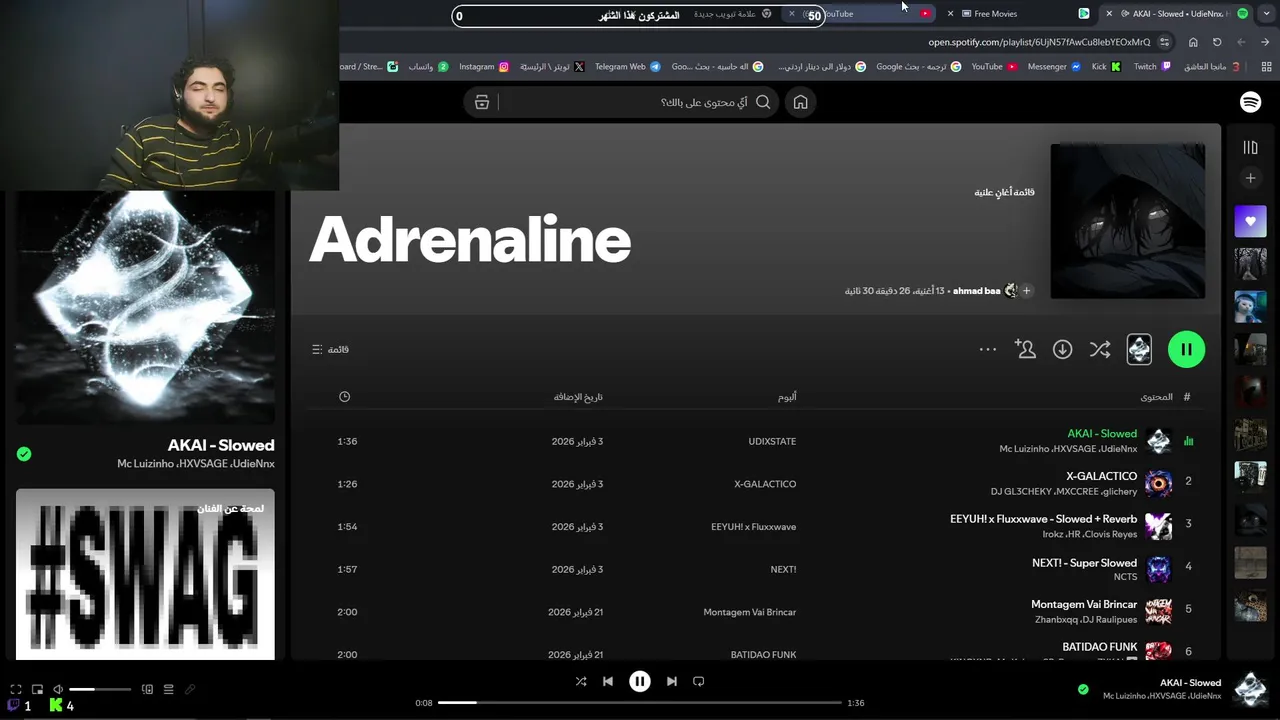
Task: Skip to previous track
Action: 608,681
